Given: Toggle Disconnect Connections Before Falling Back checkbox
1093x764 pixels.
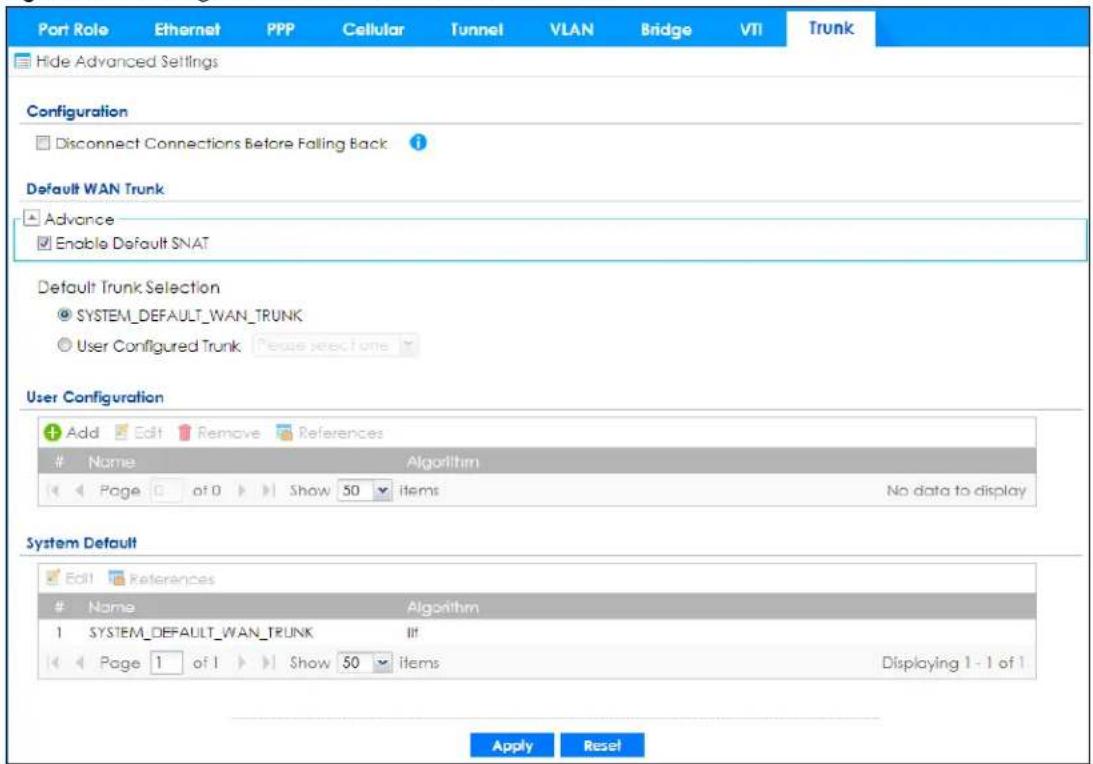Looking at the screenshot, I should coord(43,143).
